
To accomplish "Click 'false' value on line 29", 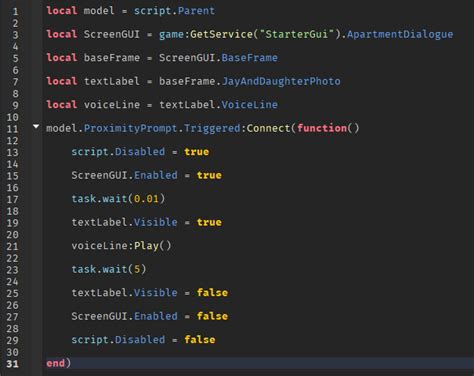I will point(200,340).
